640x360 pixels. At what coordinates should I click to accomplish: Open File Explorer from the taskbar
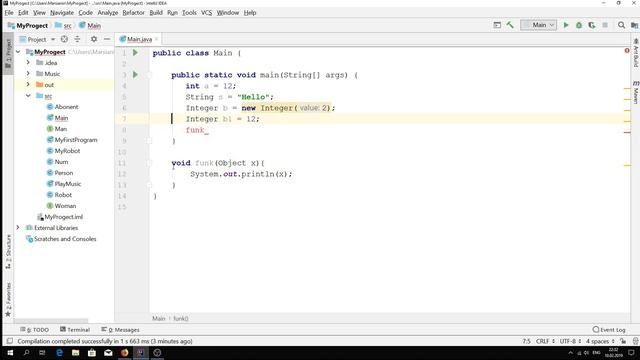point(76,353)
